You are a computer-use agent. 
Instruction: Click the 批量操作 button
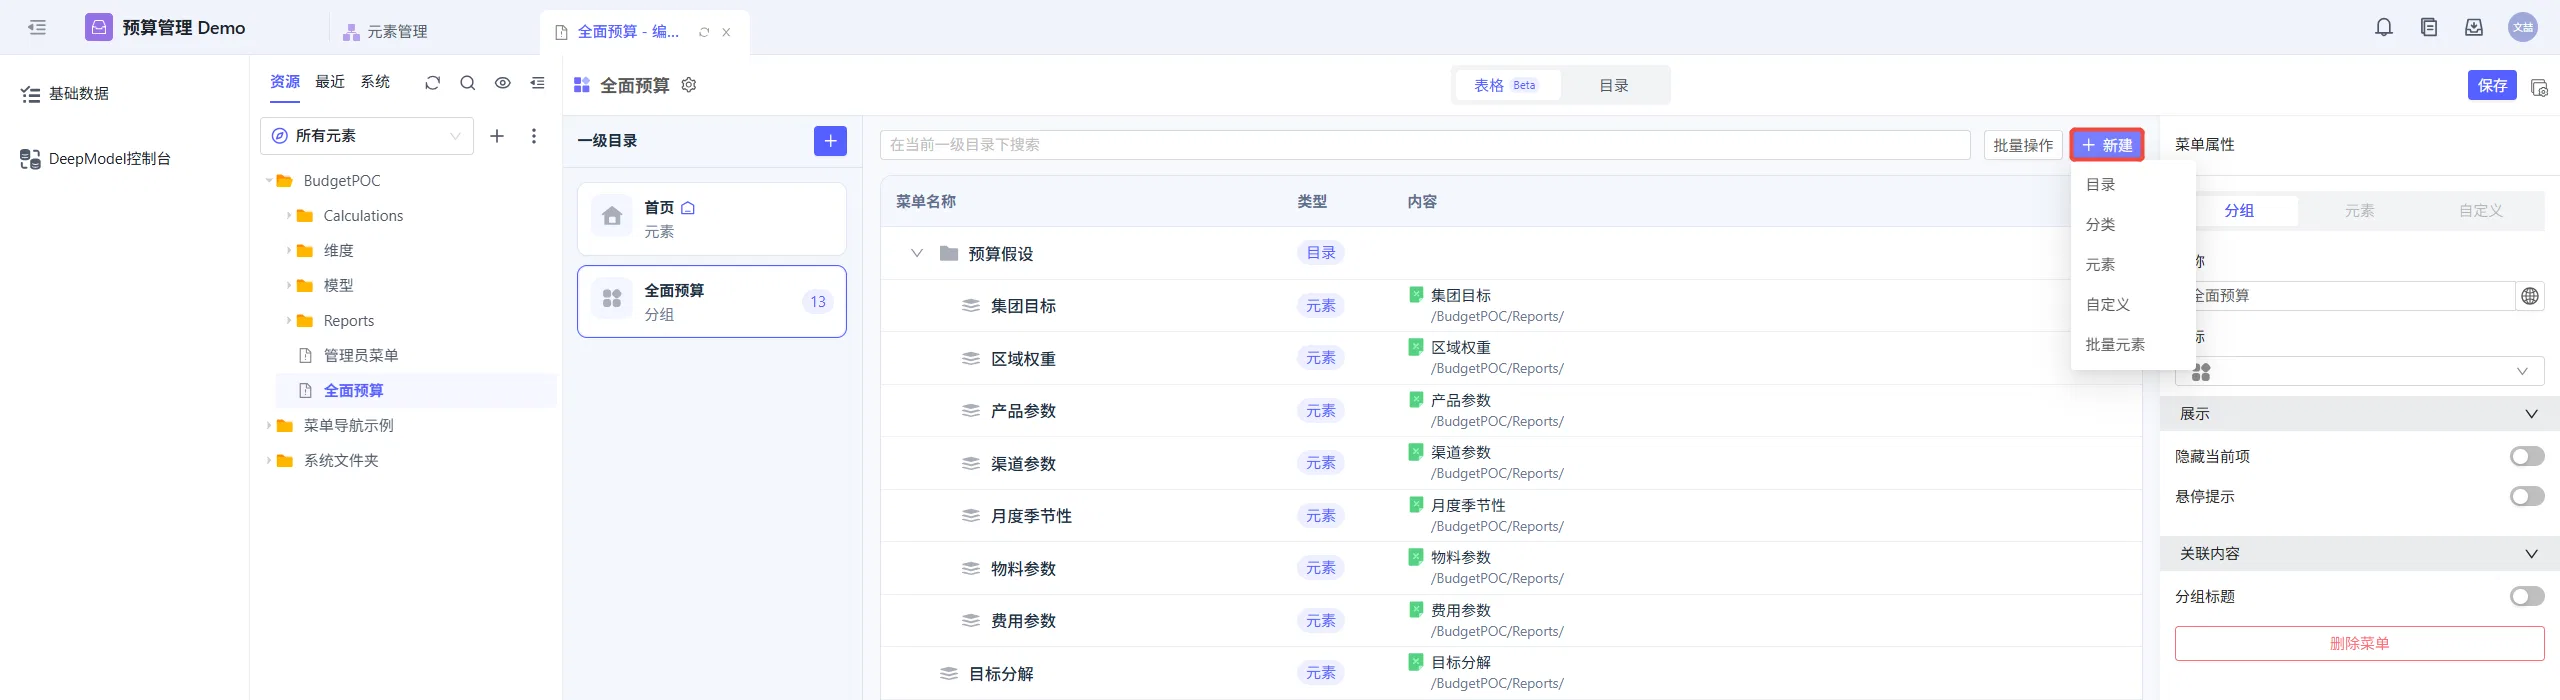pos(2023,145)
